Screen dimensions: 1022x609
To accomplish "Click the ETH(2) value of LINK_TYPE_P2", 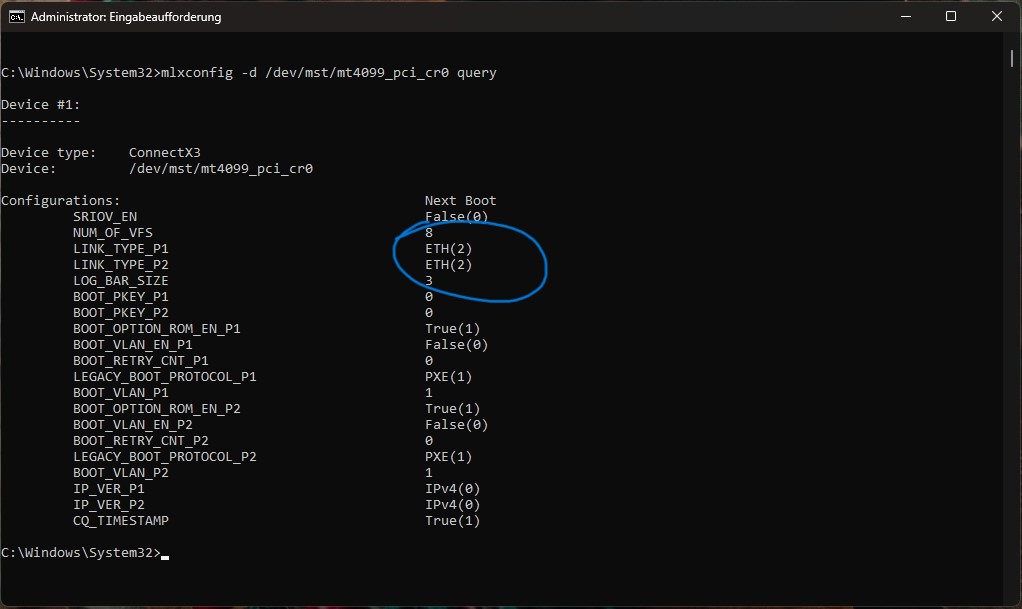I will click(448, 264).
